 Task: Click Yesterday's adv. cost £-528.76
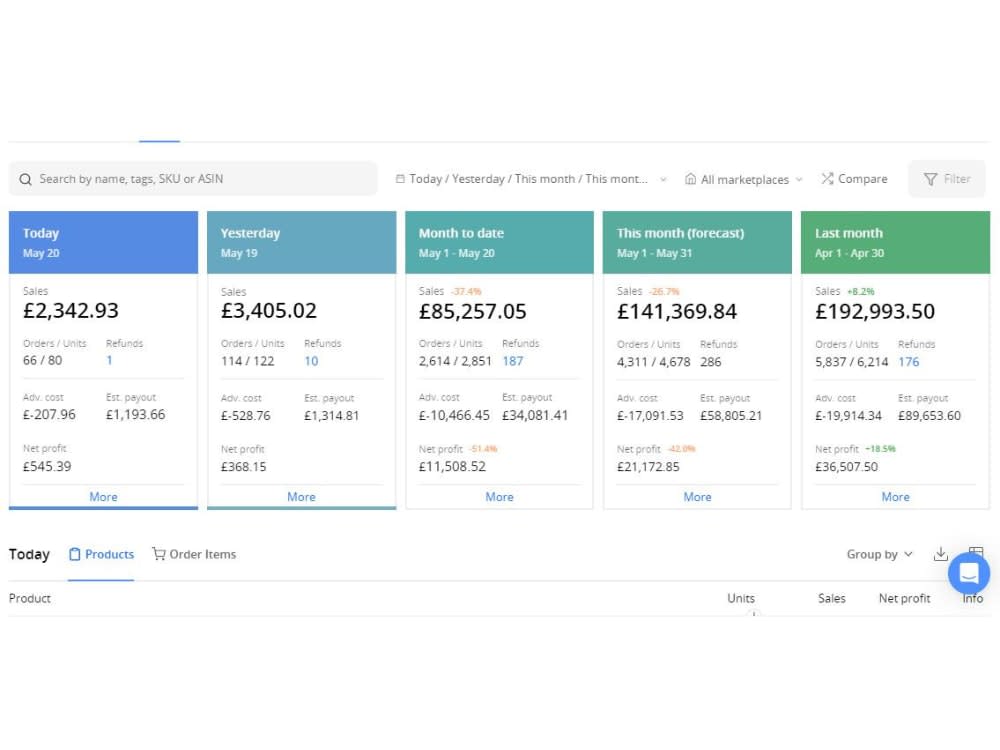click(x=246, y=416)
